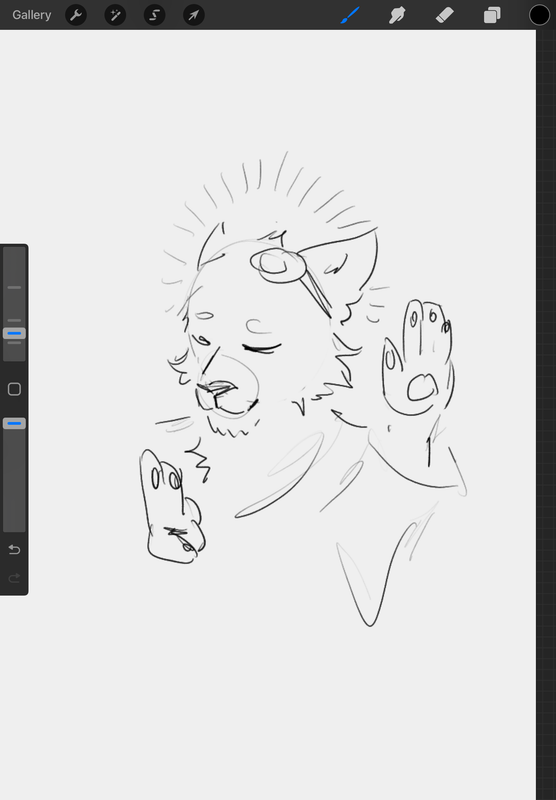Redo the last undone stroke

click(14, 578)
